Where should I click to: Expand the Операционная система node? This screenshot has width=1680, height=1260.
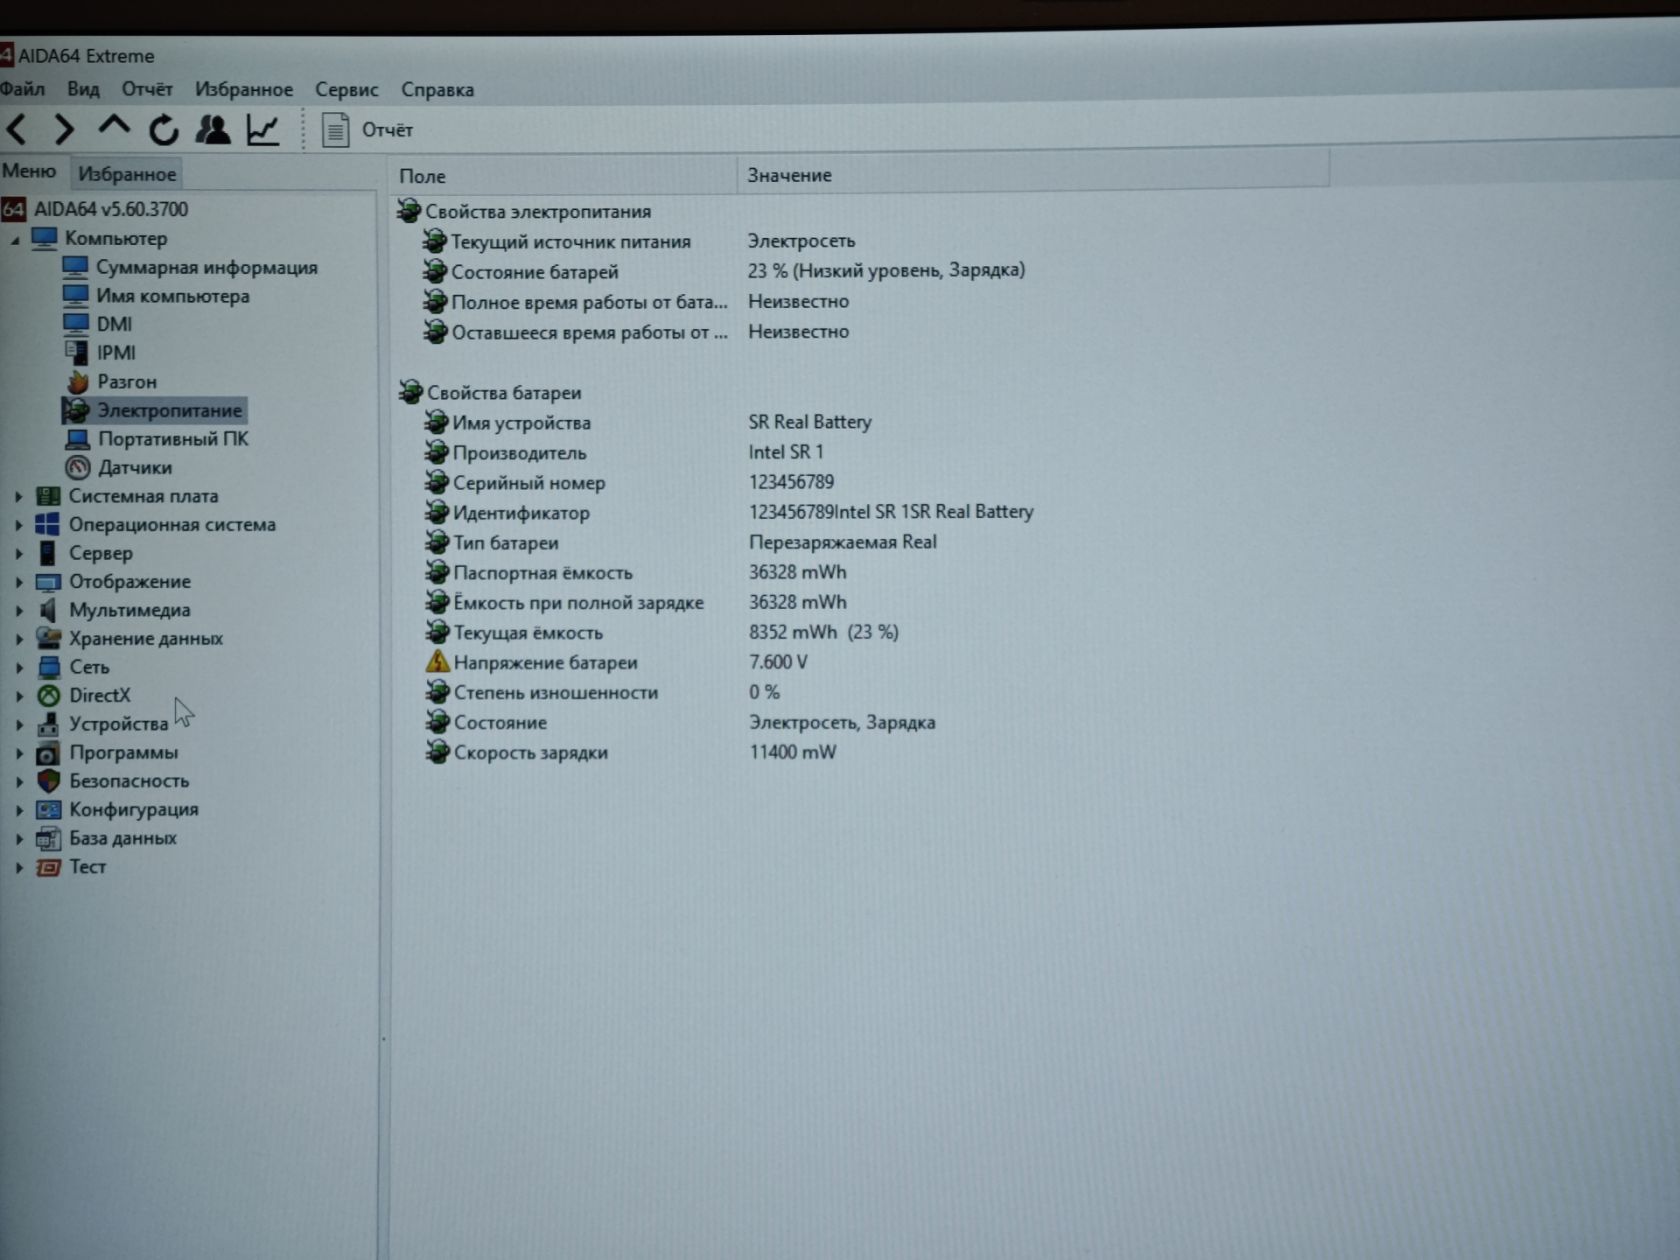(18, 524)
